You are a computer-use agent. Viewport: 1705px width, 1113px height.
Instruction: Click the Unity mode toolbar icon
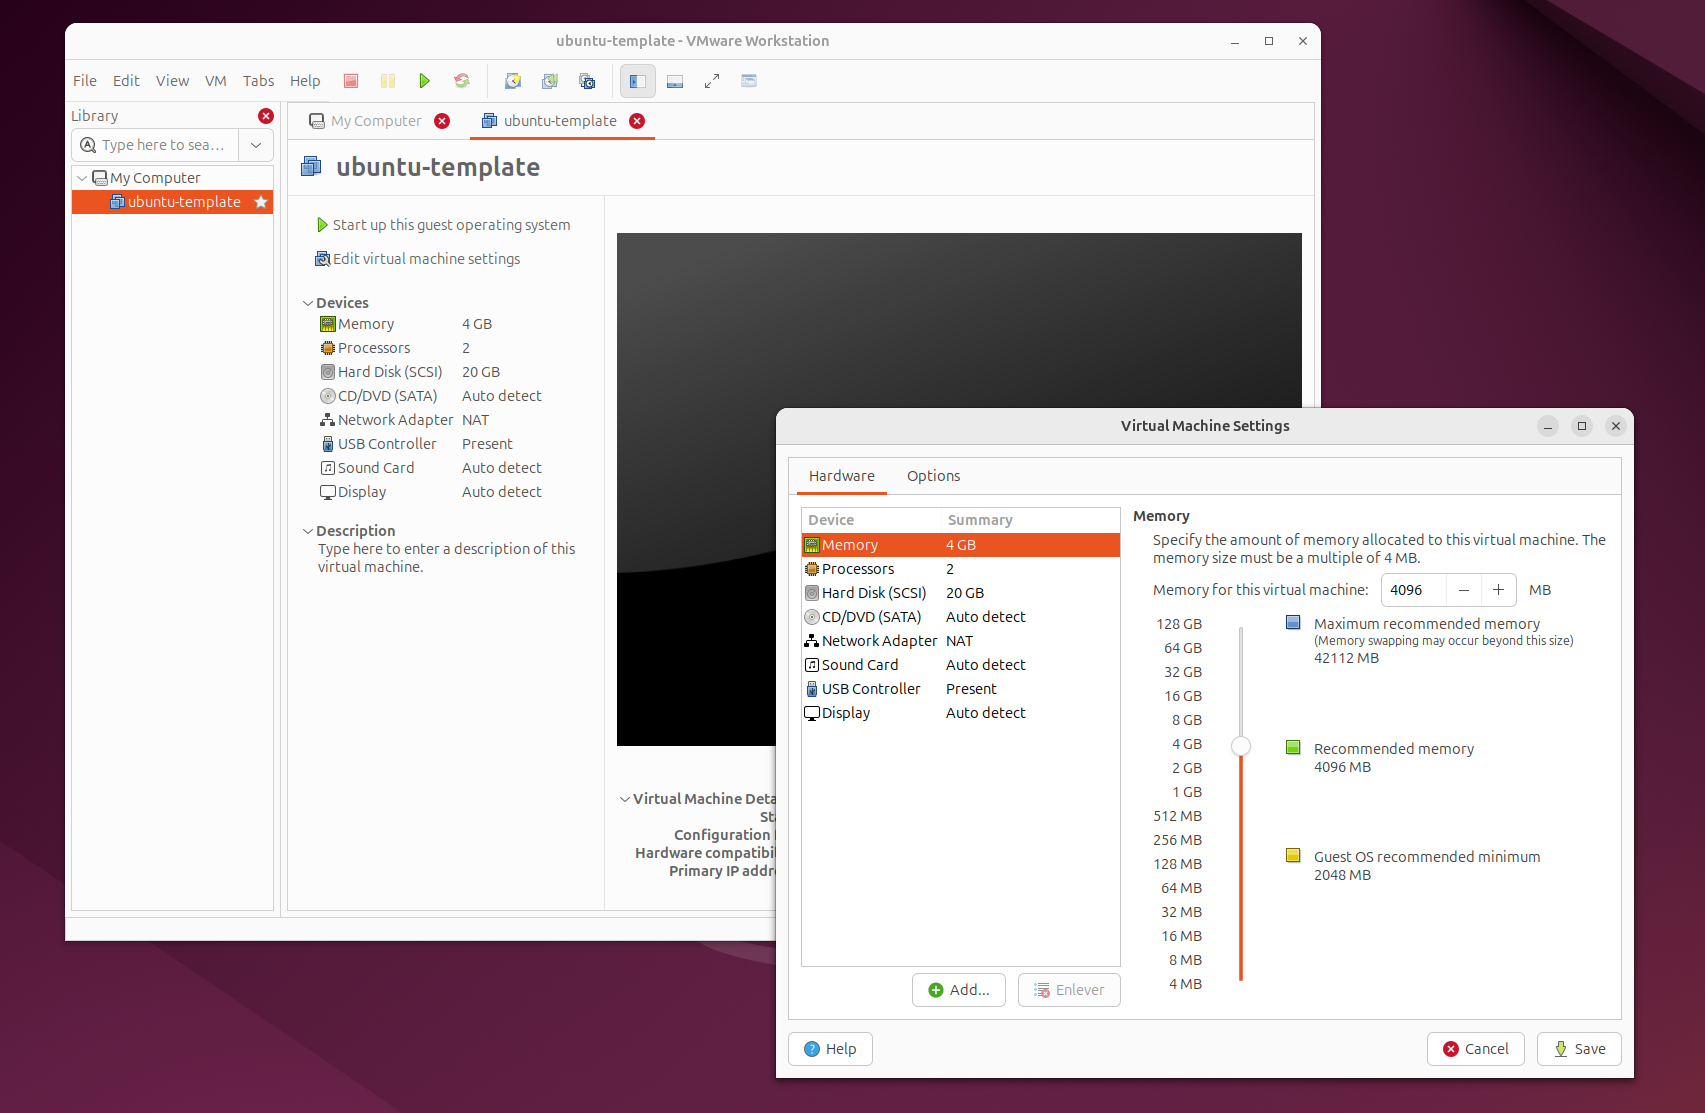(749, 81)
